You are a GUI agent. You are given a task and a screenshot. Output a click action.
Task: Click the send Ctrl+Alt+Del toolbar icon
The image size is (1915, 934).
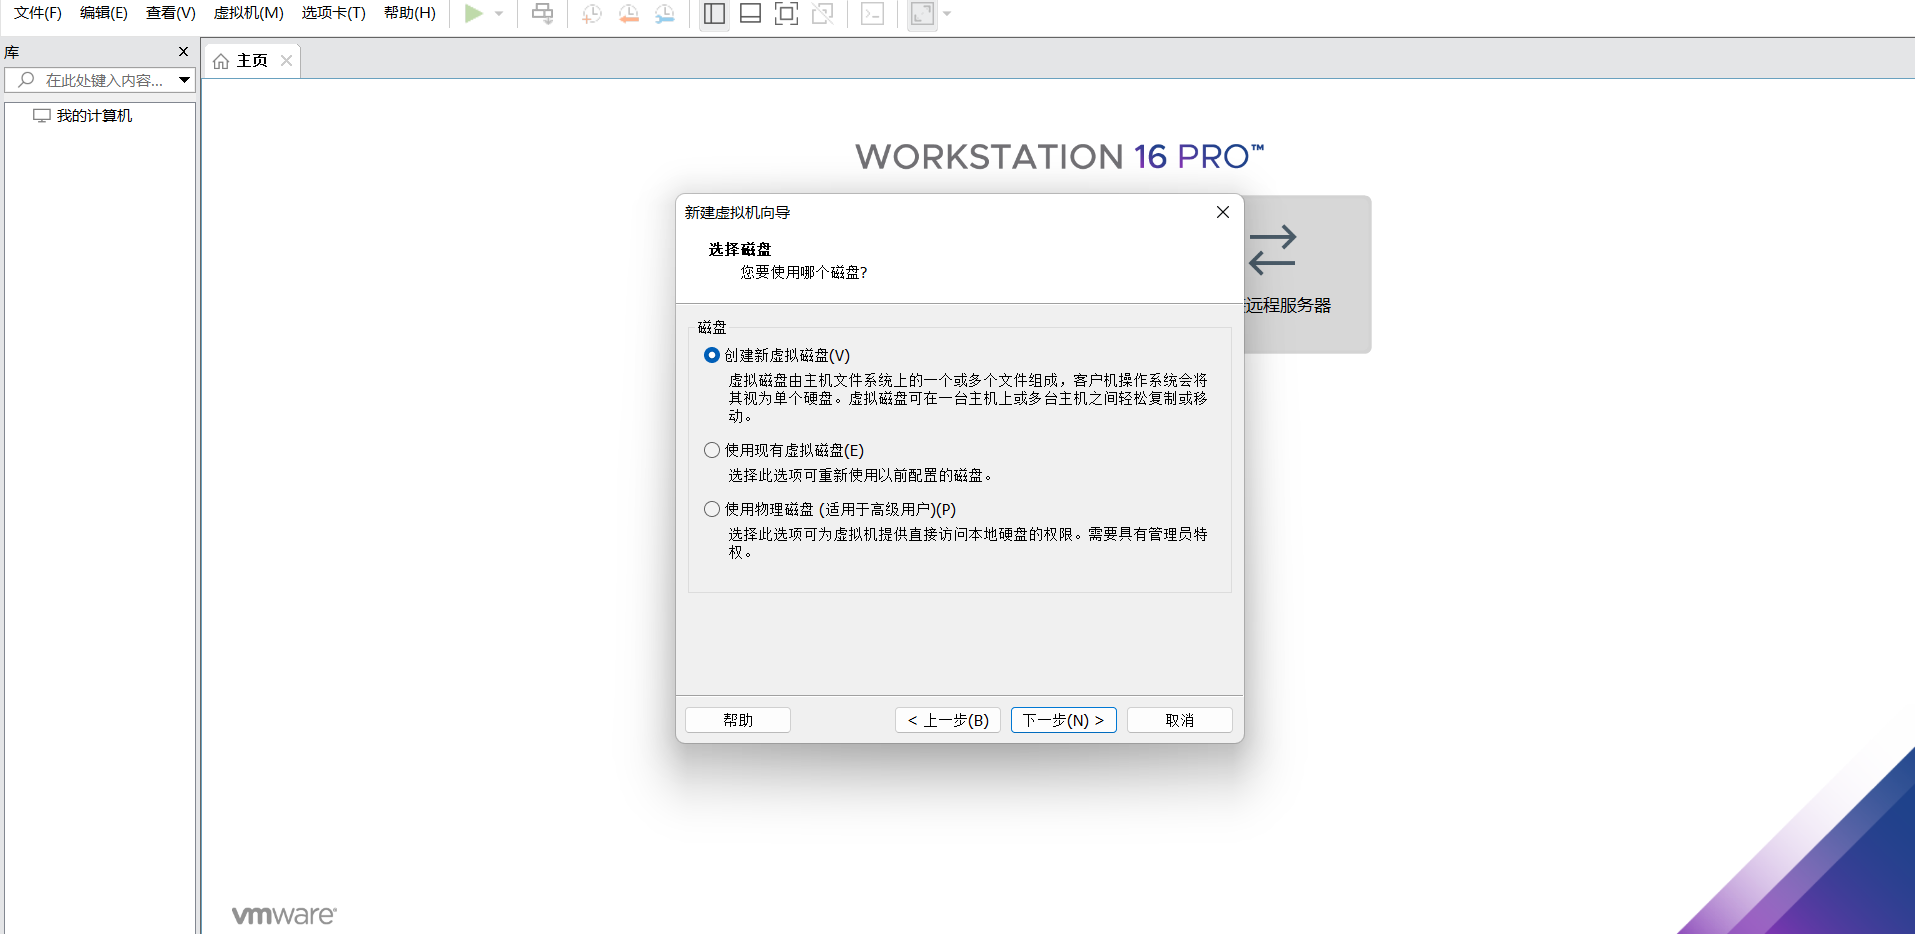click(542, 13)
